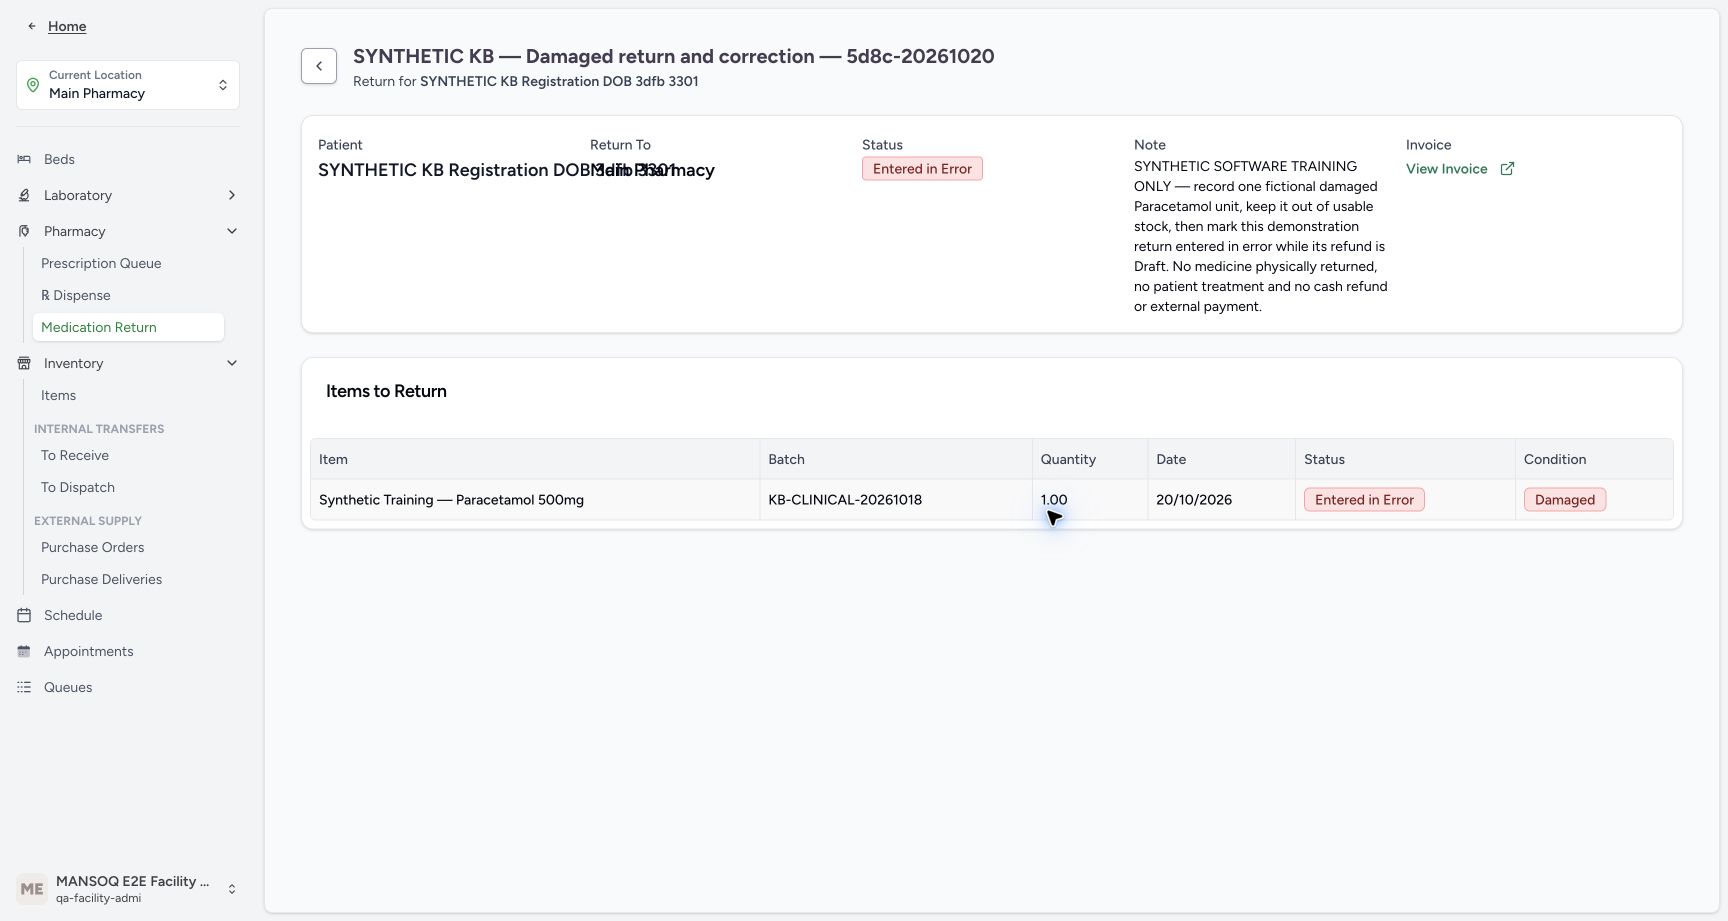This screenshot has width=1728, height=921.
Task: Click the quantity value 1.00
Action: click(x=1054, y=500)
